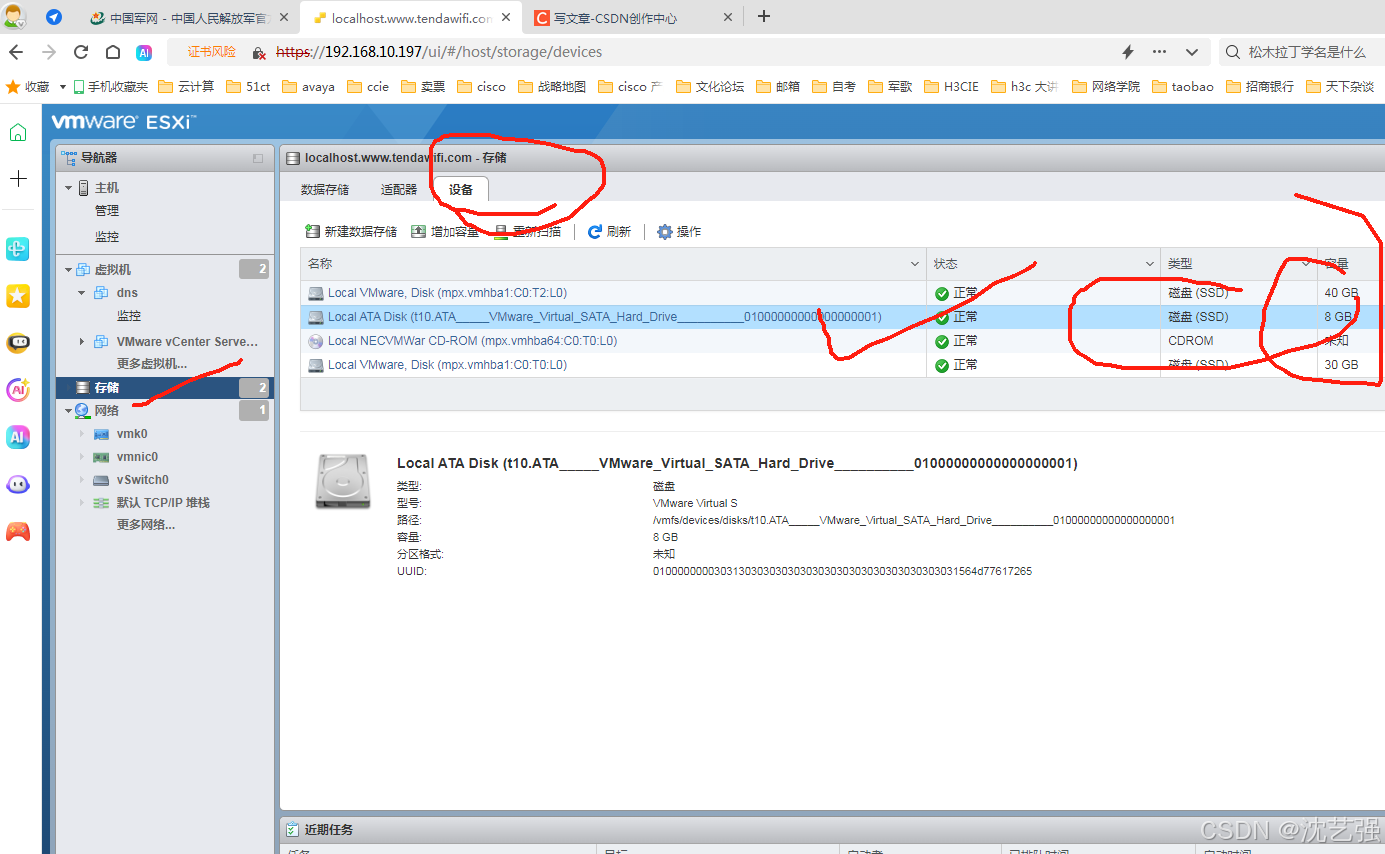
Task: Expand the VMware vCenter Server node
Action: pos(82,342)
